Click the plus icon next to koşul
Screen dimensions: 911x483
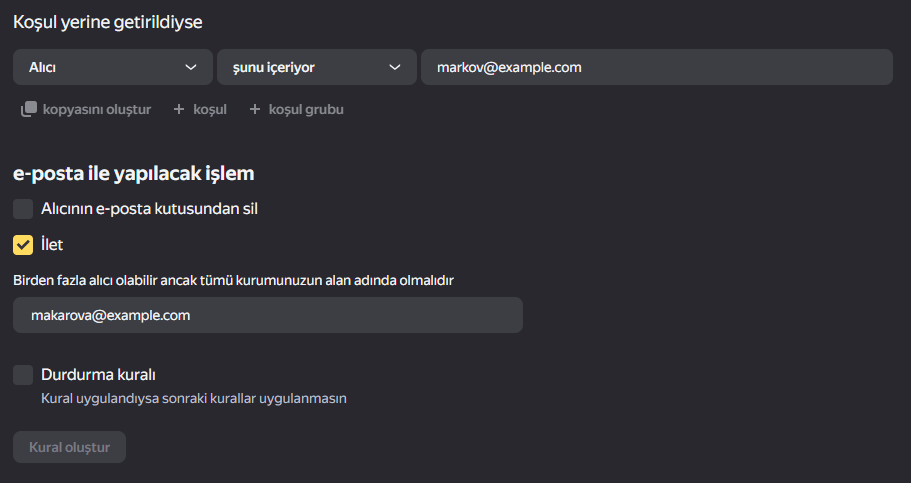point(179,109)
